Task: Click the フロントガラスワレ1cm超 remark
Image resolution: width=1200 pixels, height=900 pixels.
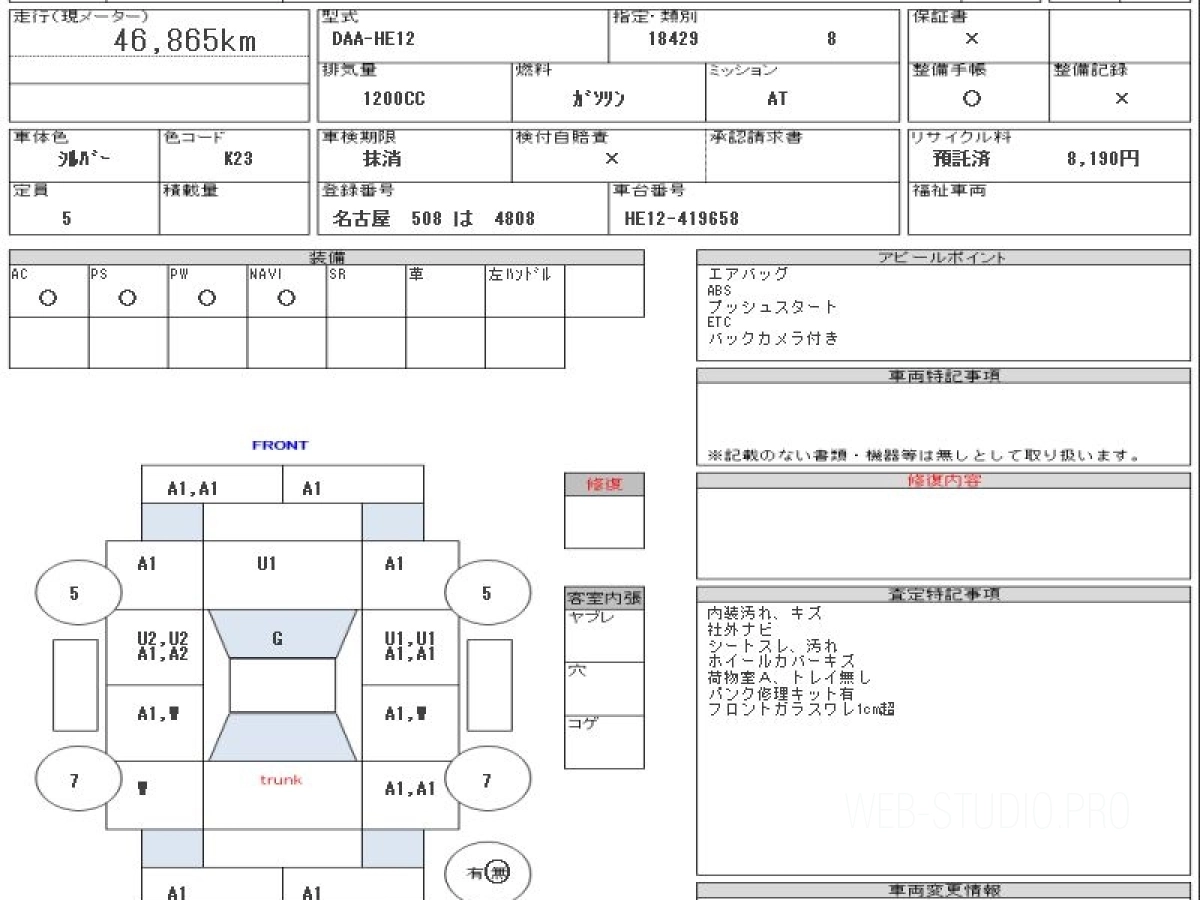Action: pyautogui.click(x=801, y=709)
